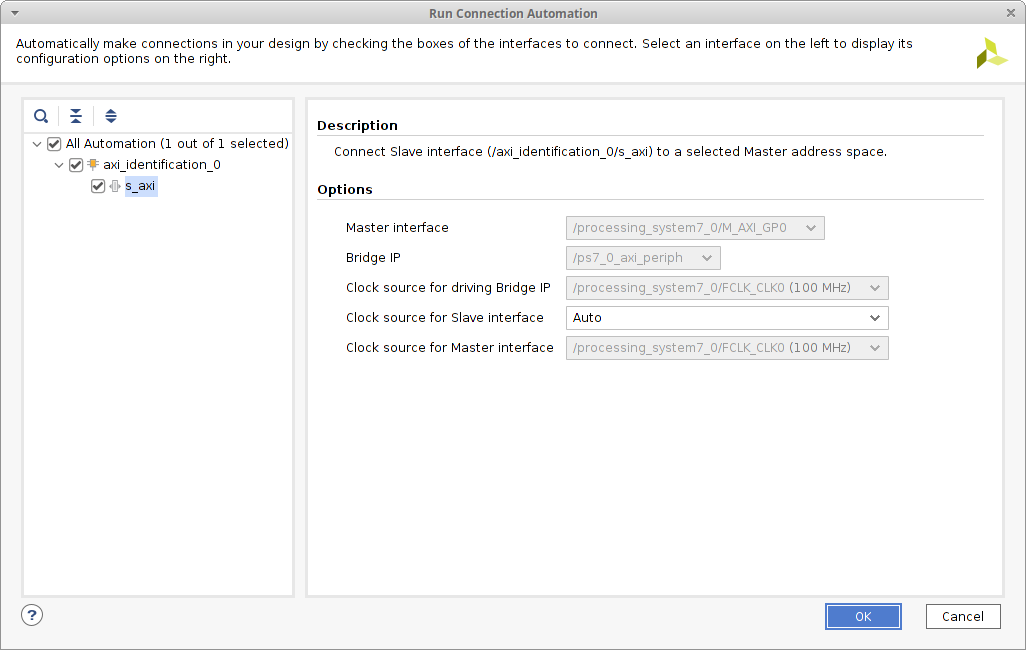The image size is (1026, 650).
Task: Open the window menu arrow in title bar
Action: [14, 13]
